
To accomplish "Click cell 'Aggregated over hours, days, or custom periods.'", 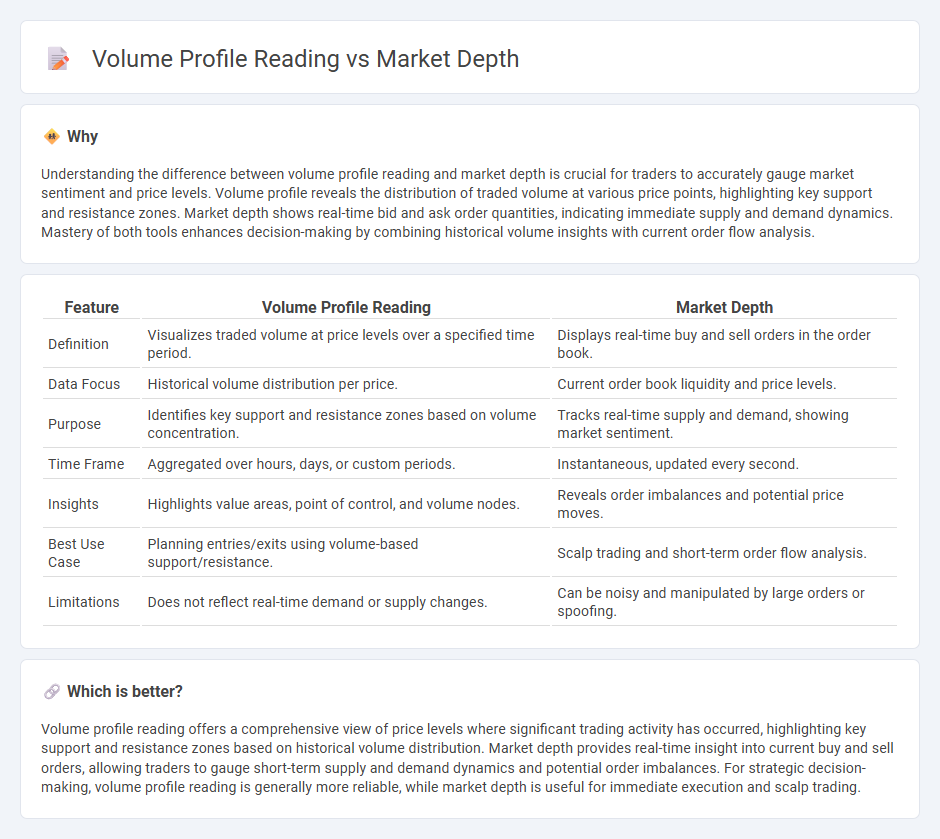I will [x=345, y=464].
